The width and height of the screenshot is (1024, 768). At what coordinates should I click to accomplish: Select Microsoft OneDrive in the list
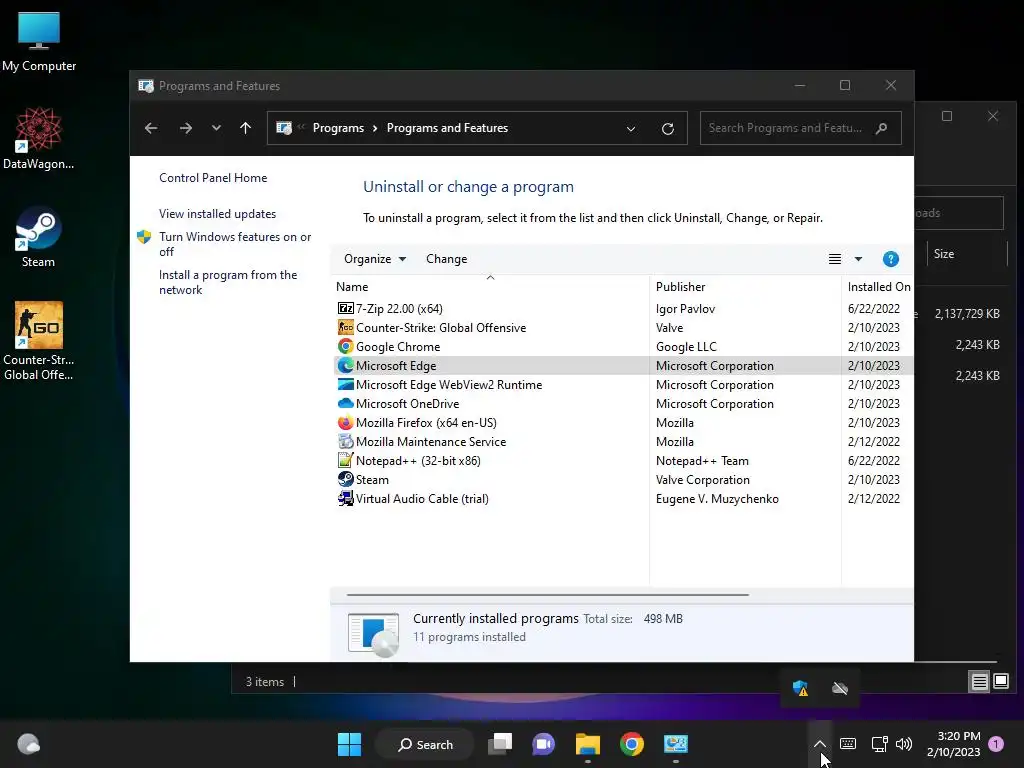tap(624, 403)
